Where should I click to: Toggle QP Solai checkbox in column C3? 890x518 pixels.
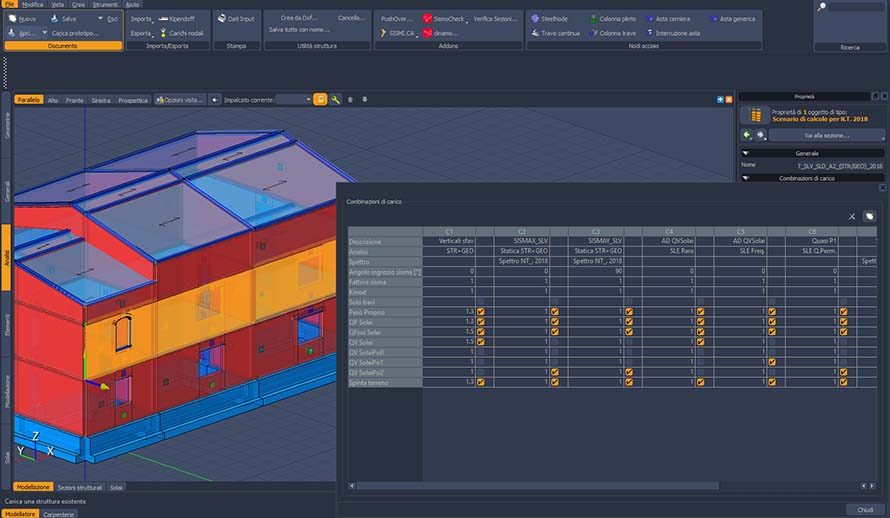(629, 321)
